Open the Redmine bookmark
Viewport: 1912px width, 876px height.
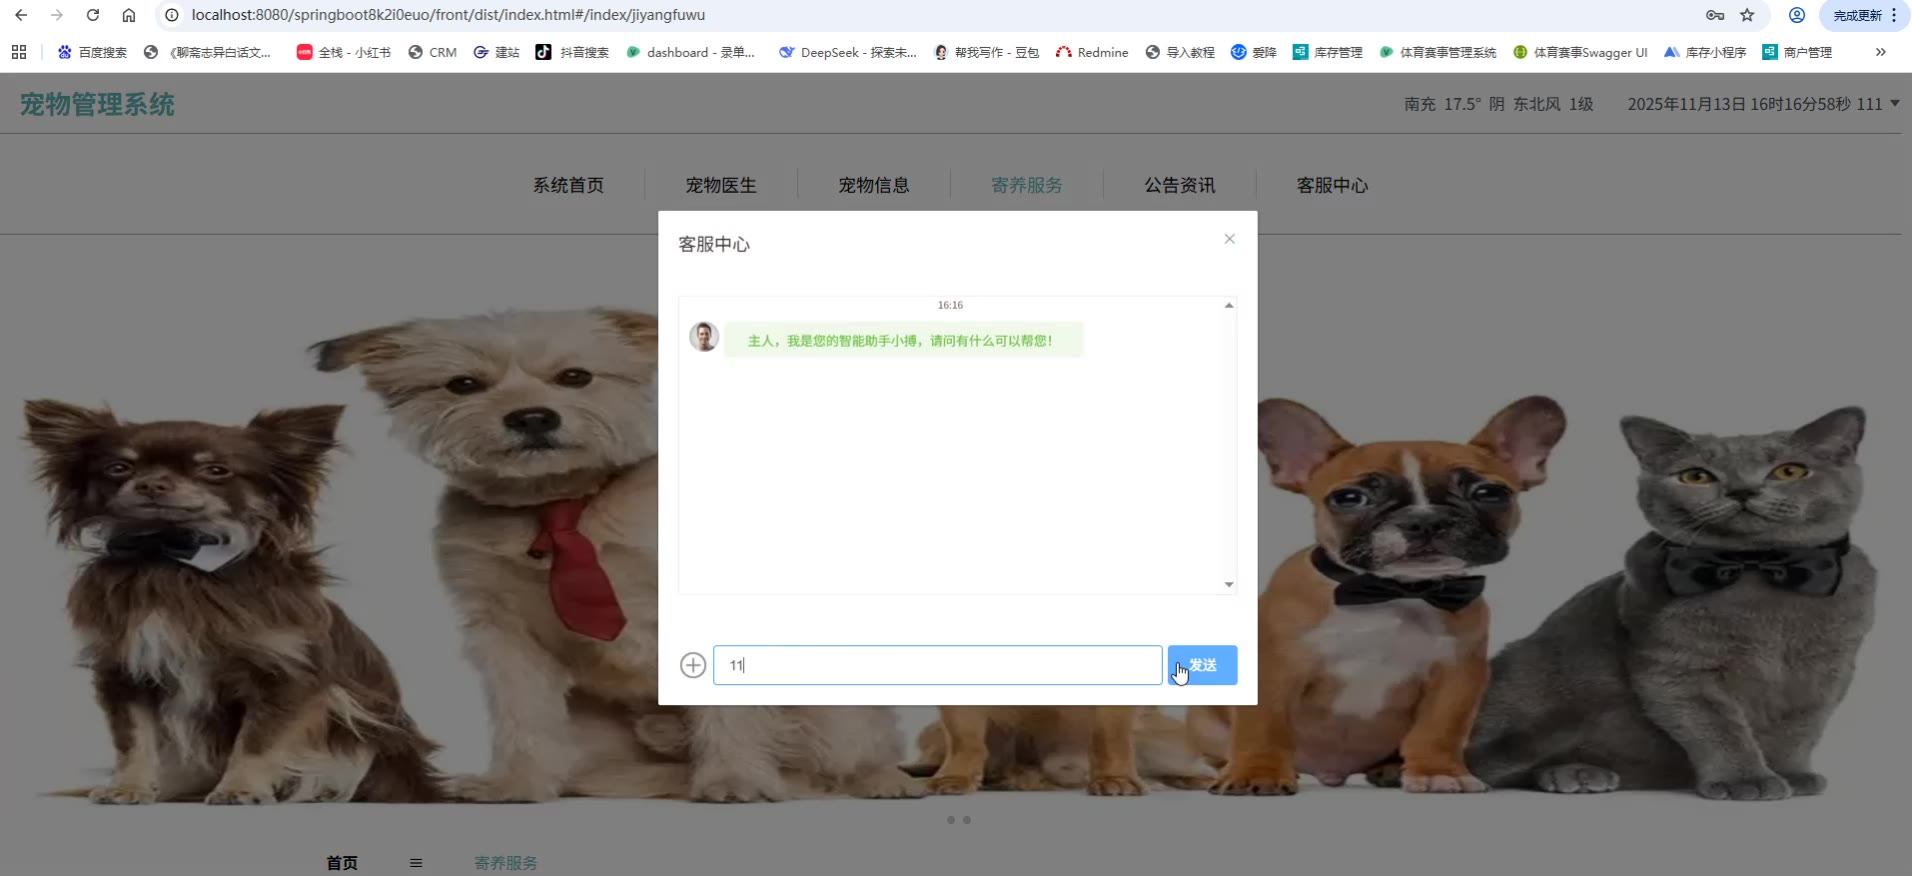point(1092,52)
